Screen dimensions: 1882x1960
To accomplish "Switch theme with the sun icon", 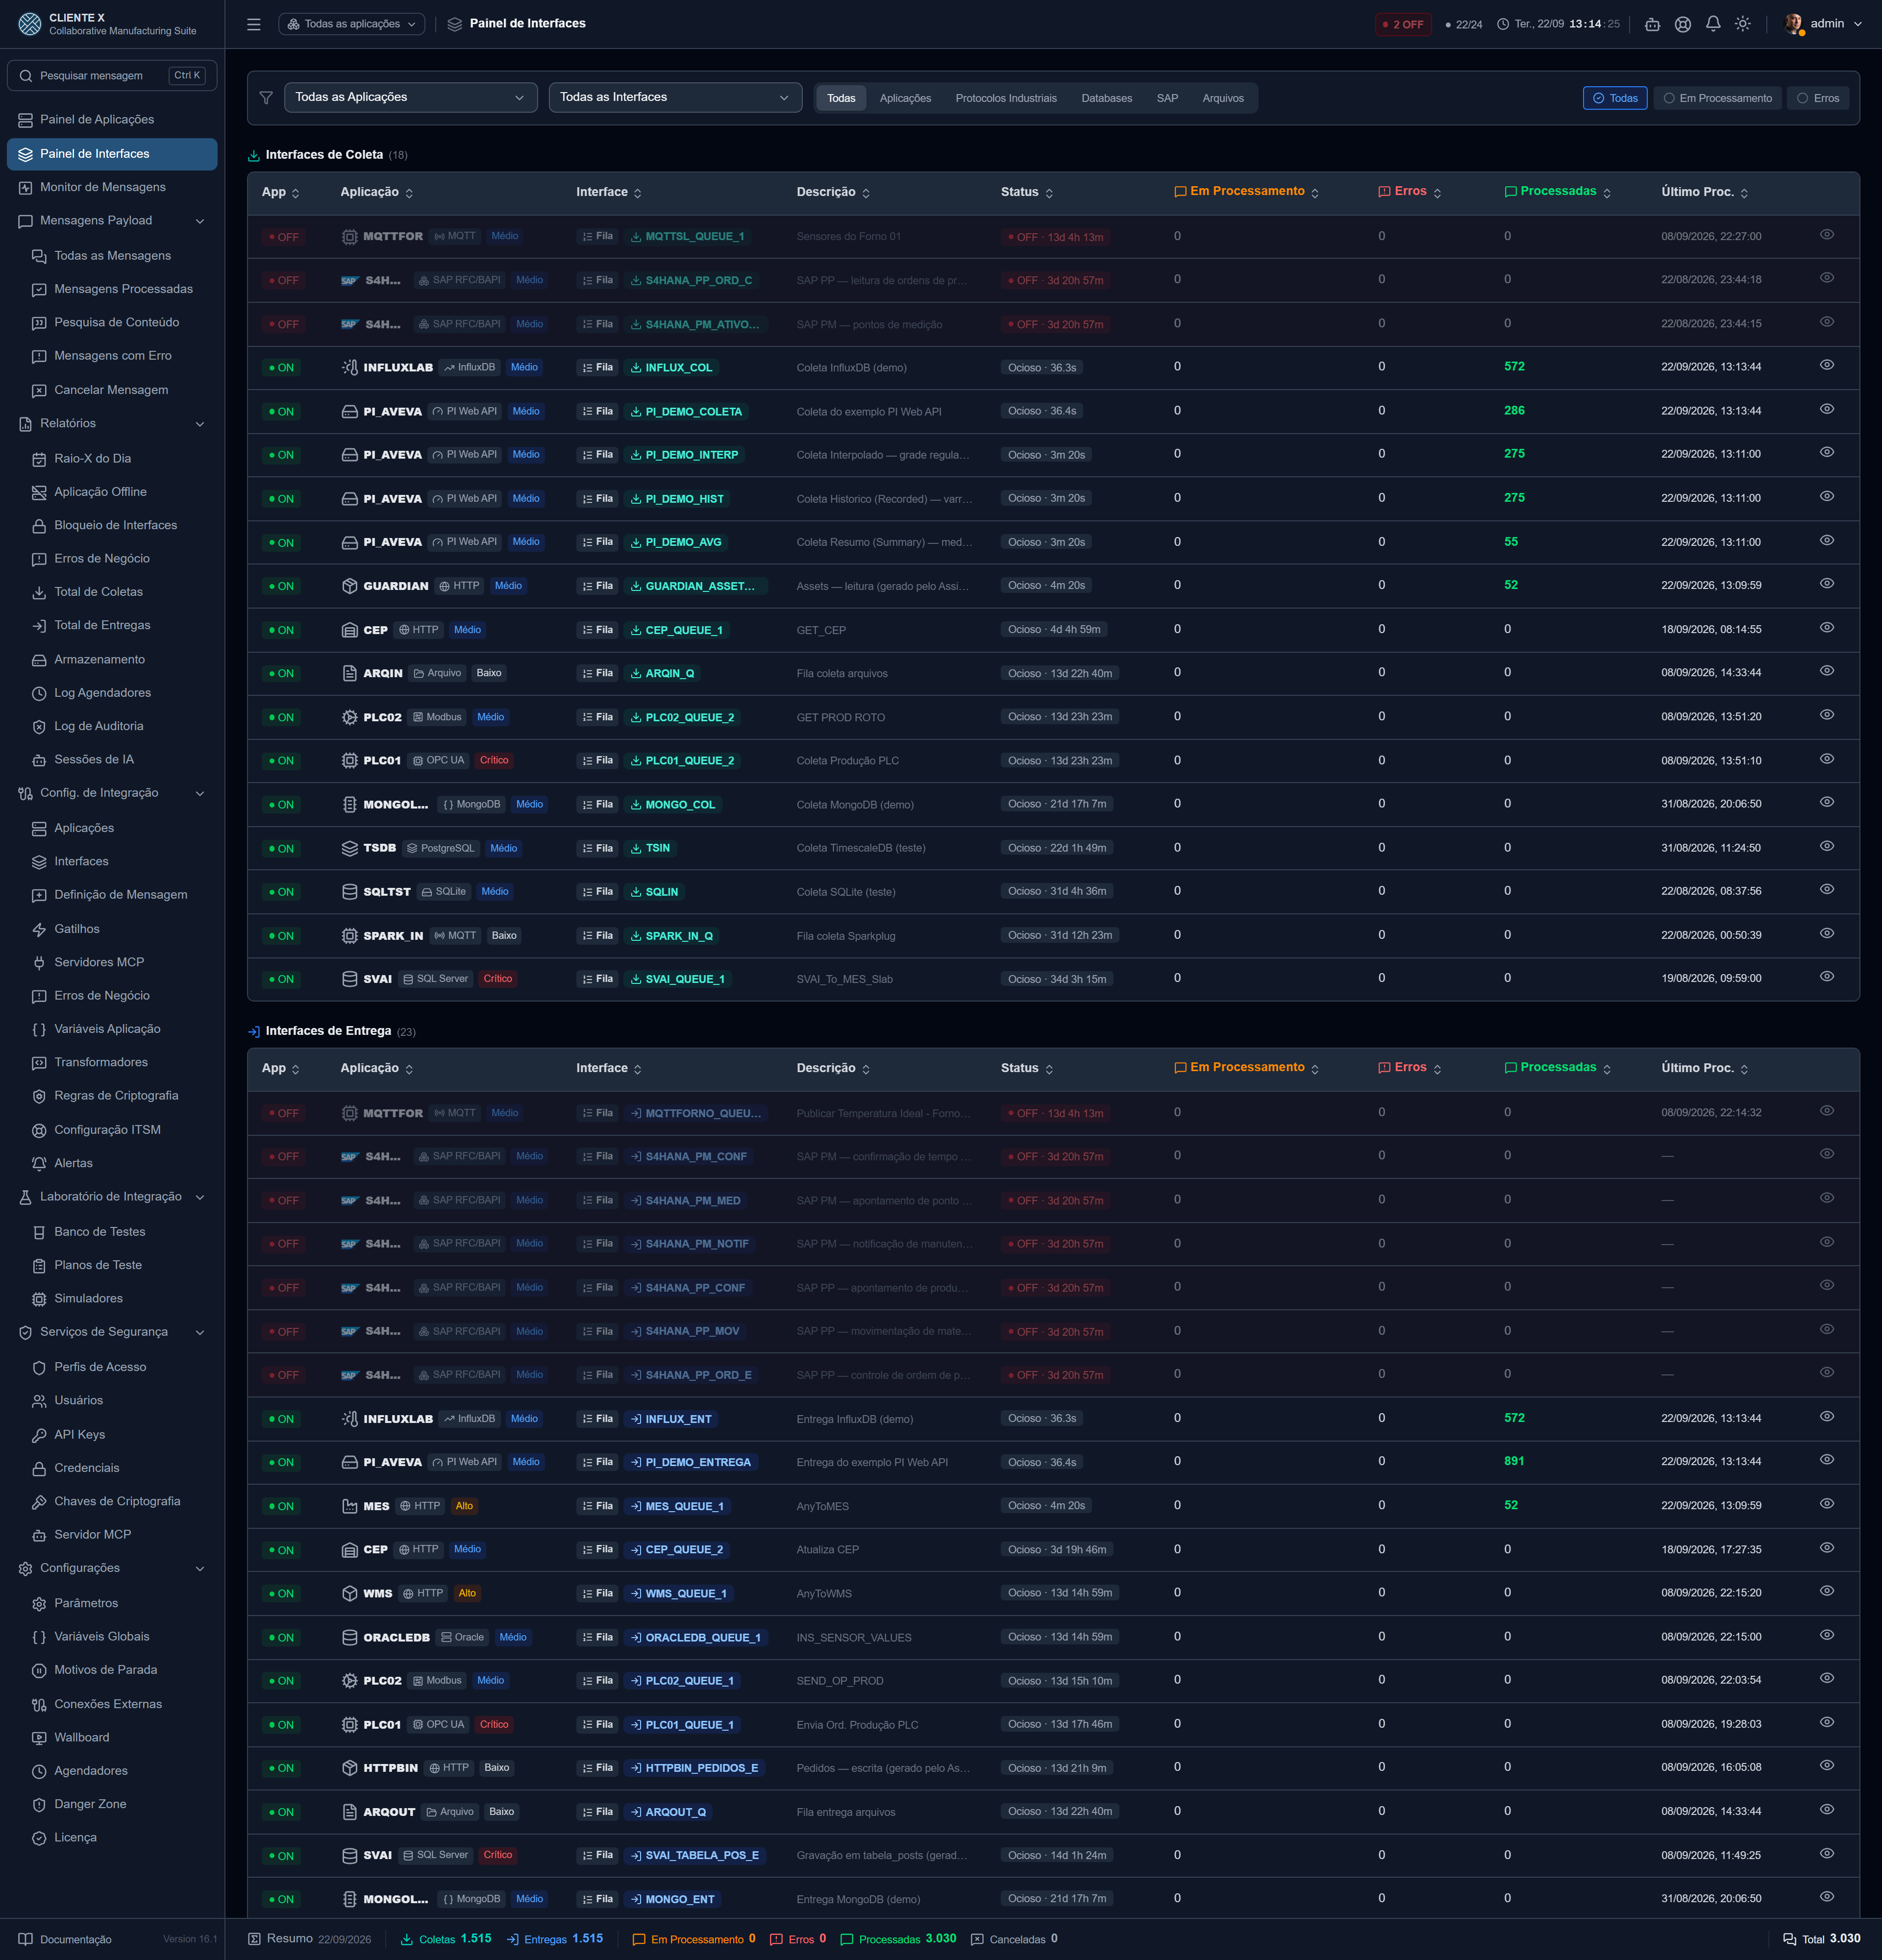I will (1743, 24).
